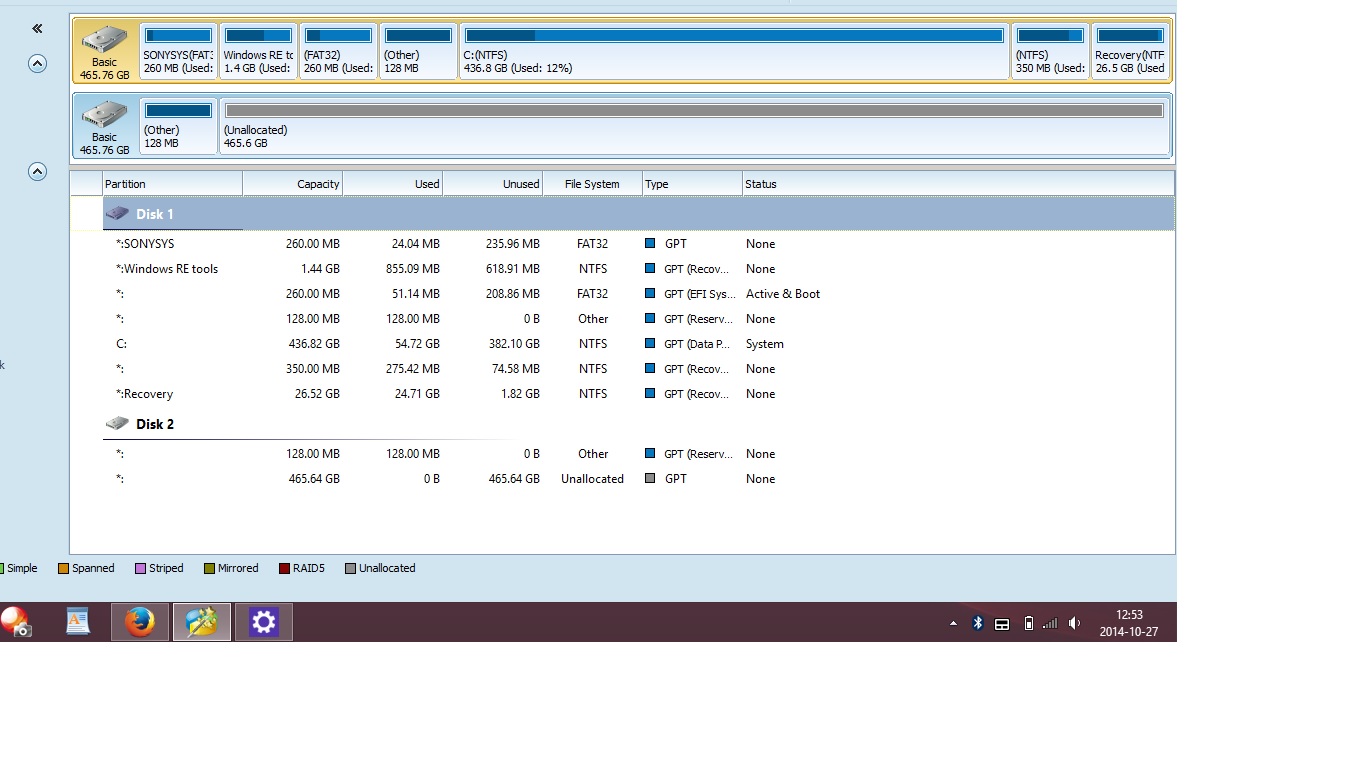Select the Recovery 26.5 GB block in the disk map
1366x768 pixels.
pyautogui.click(x=1130, y=51)
